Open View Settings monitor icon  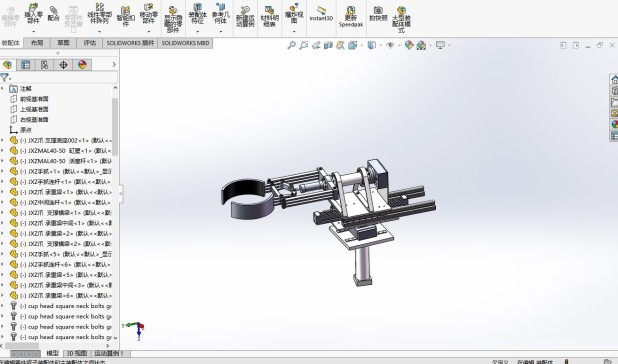pyautogui.click(x=440, y=45)
